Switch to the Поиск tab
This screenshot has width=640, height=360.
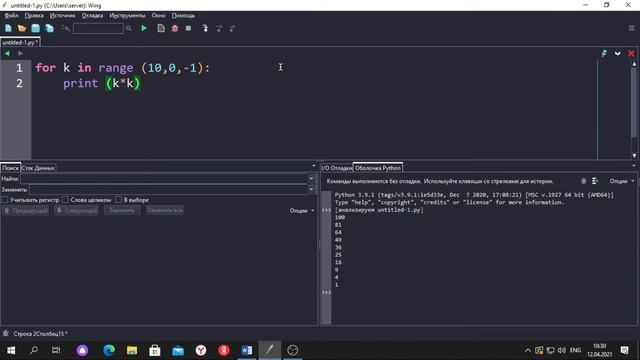coord(10,168)
